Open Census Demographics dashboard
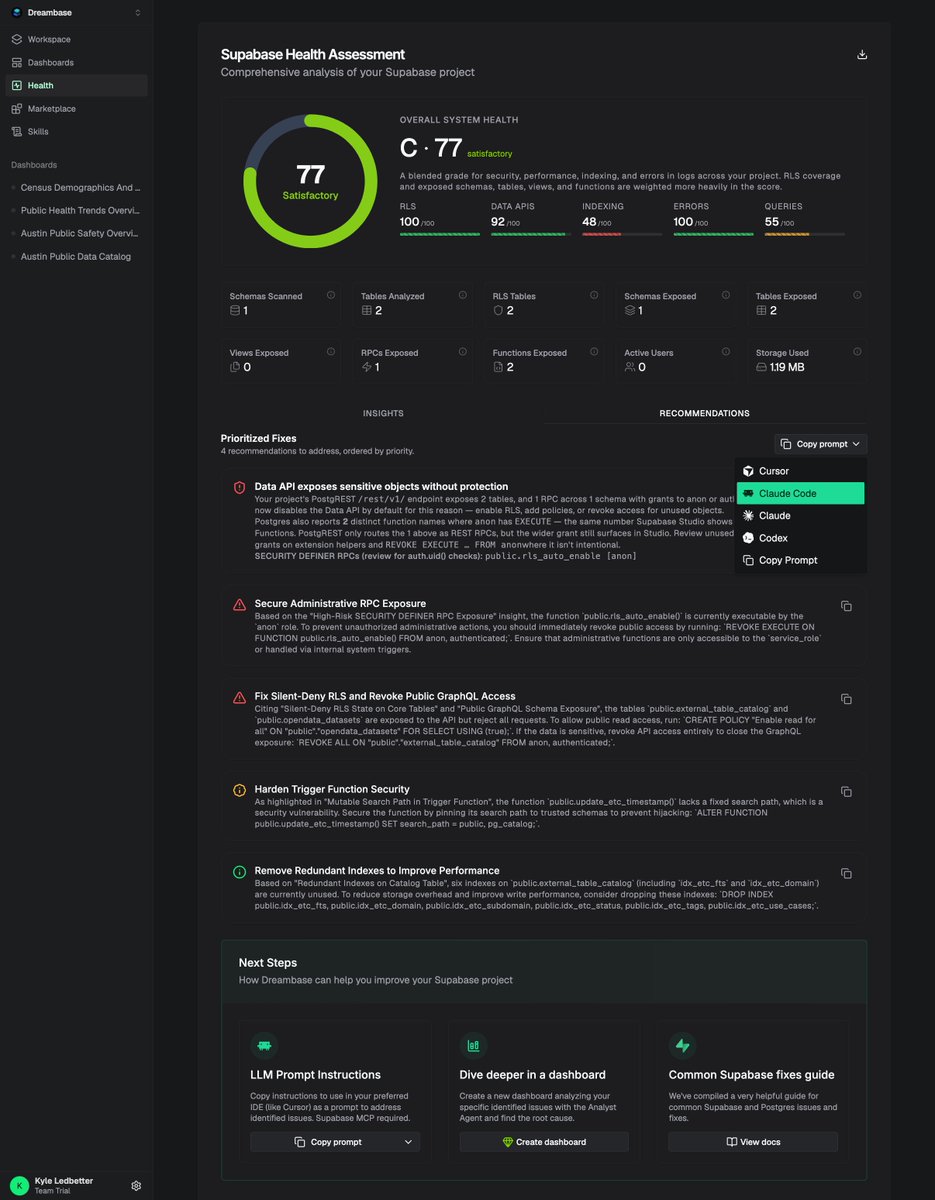This screenshot has width=935, height=1200. point(80,187)
